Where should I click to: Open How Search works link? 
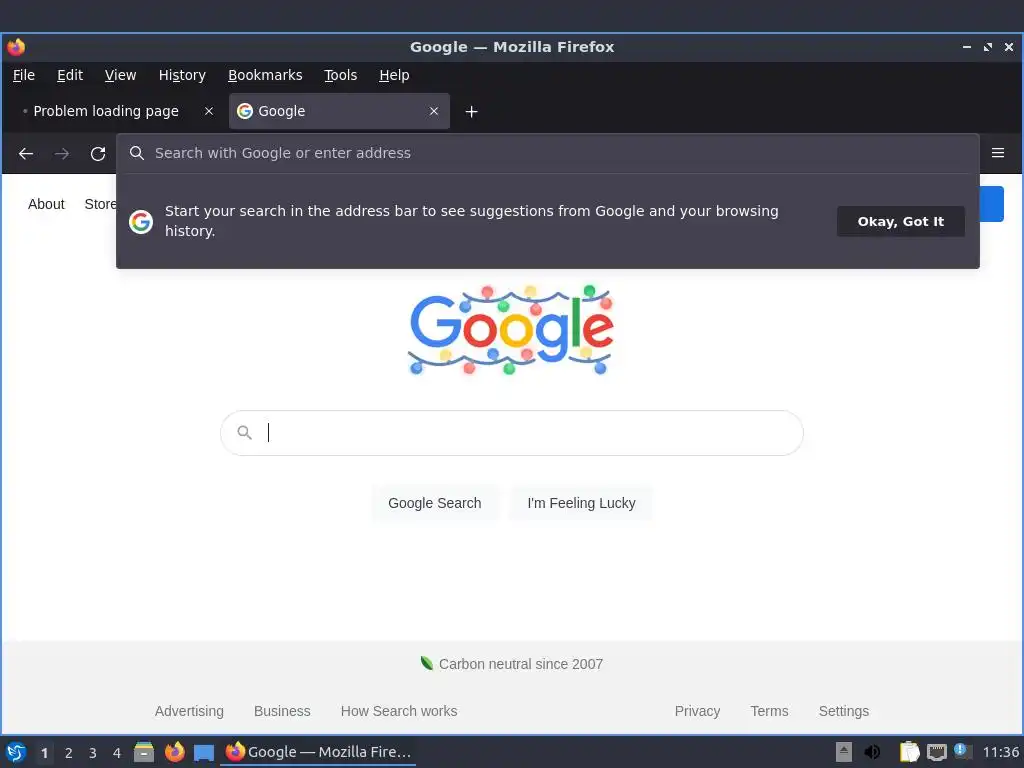coord(399,711)
